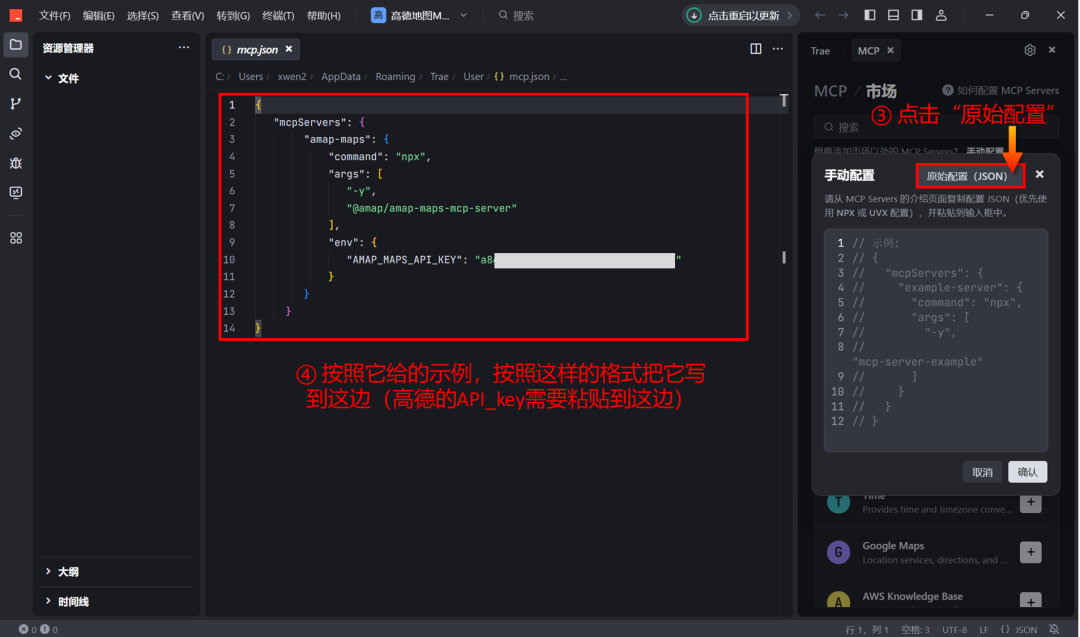
Task: Open the 查看(V) menu
Action: click(x=187, y=15)
